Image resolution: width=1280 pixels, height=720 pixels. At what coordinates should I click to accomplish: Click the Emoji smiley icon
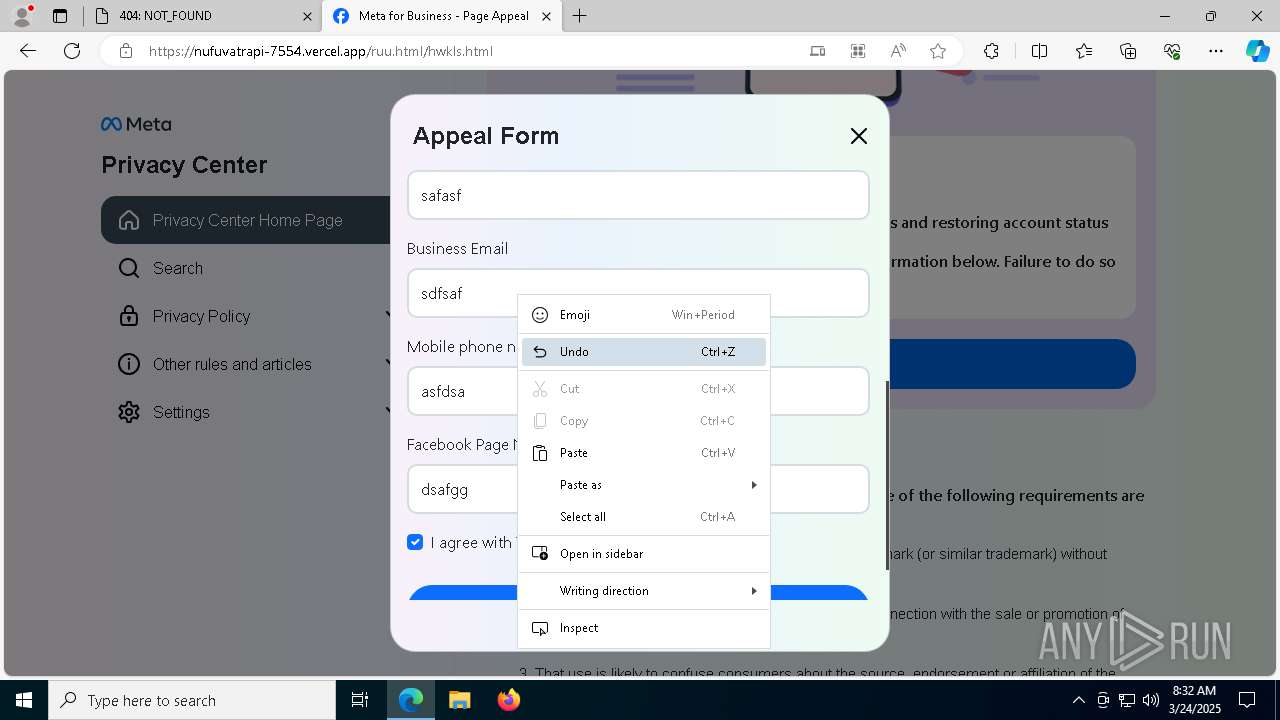pos(540,315)
